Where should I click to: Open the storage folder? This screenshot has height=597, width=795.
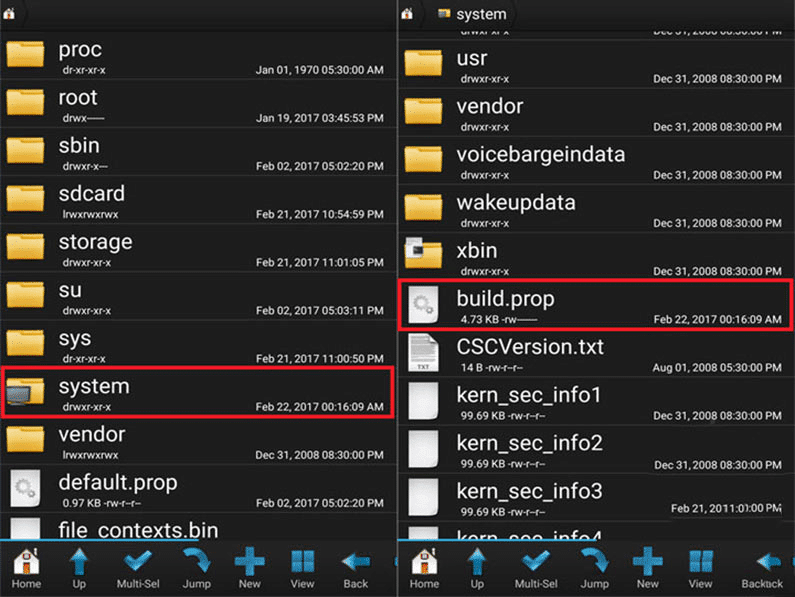pyautogui.click(x=199, y=249)
